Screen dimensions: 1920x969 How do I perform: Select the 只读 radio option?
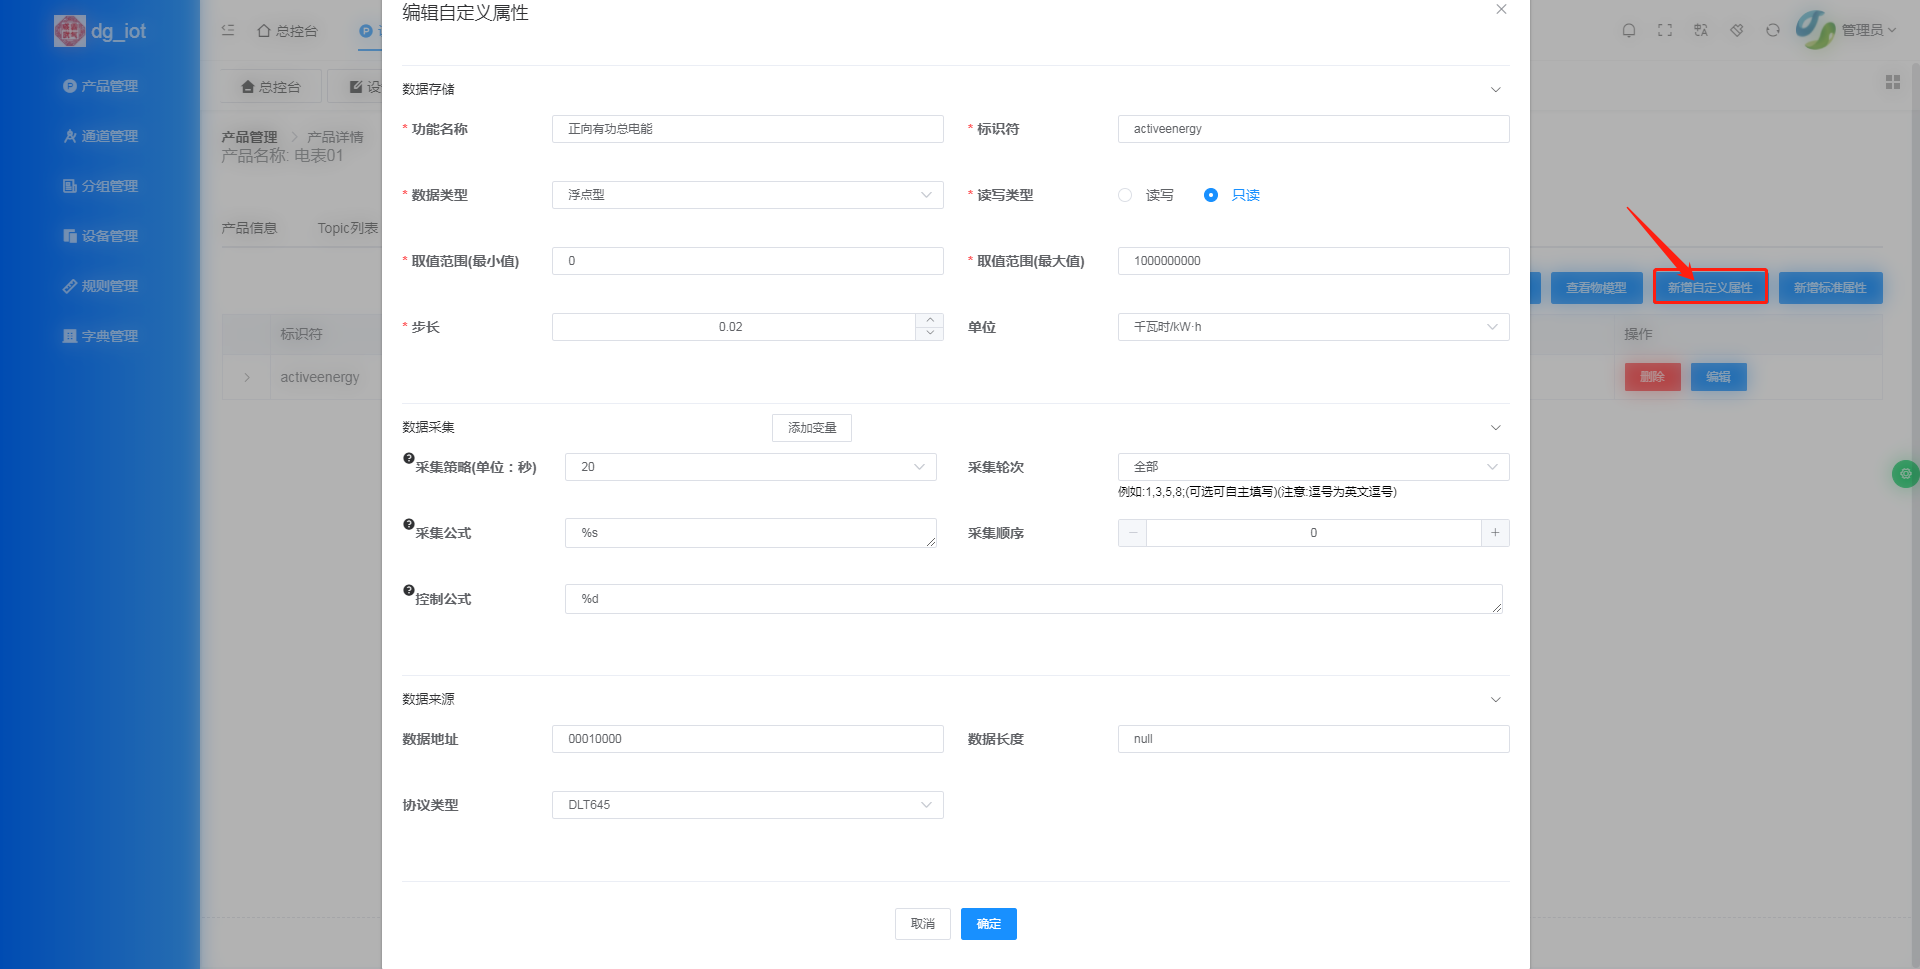1211,195
